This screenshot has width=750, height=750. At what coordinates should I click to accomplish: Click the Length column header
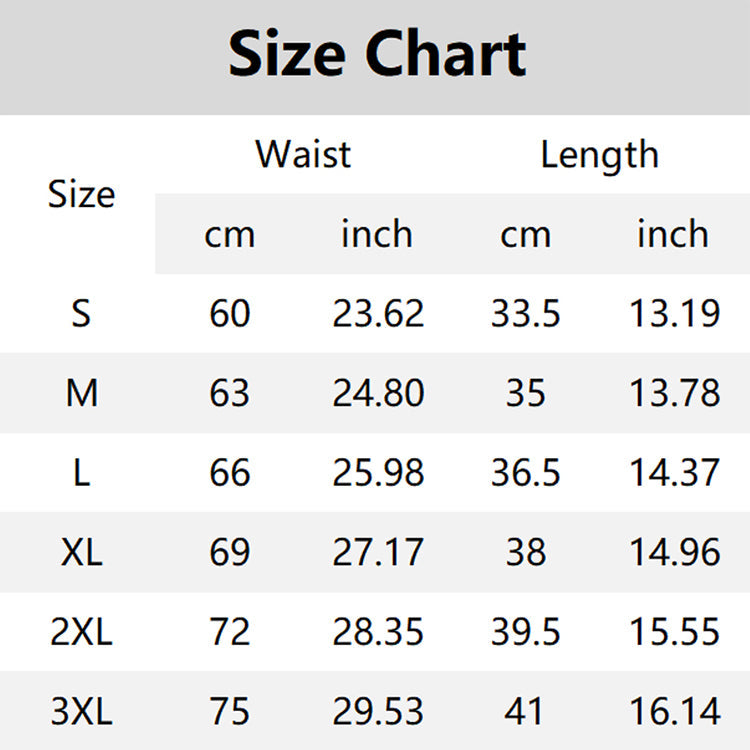pos(599,155)
